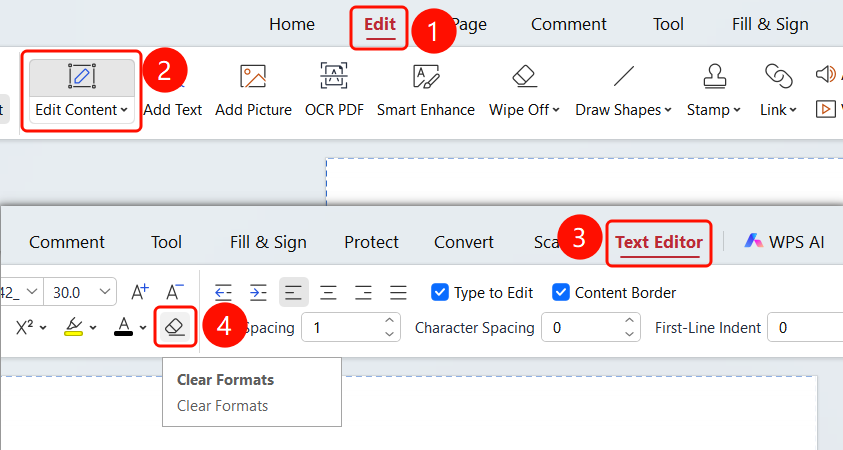This screenshot has height=450, width=843.
Task: Click the Add Text button
Action: tap(173, 110)
